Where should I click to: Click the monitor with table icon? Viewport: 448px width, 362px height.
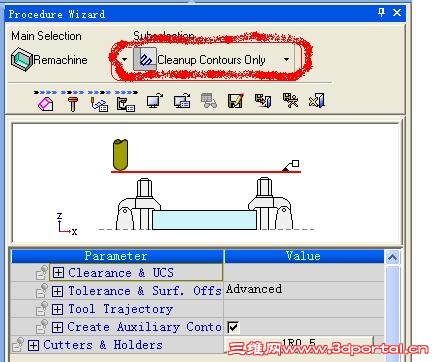click(182, 101)
